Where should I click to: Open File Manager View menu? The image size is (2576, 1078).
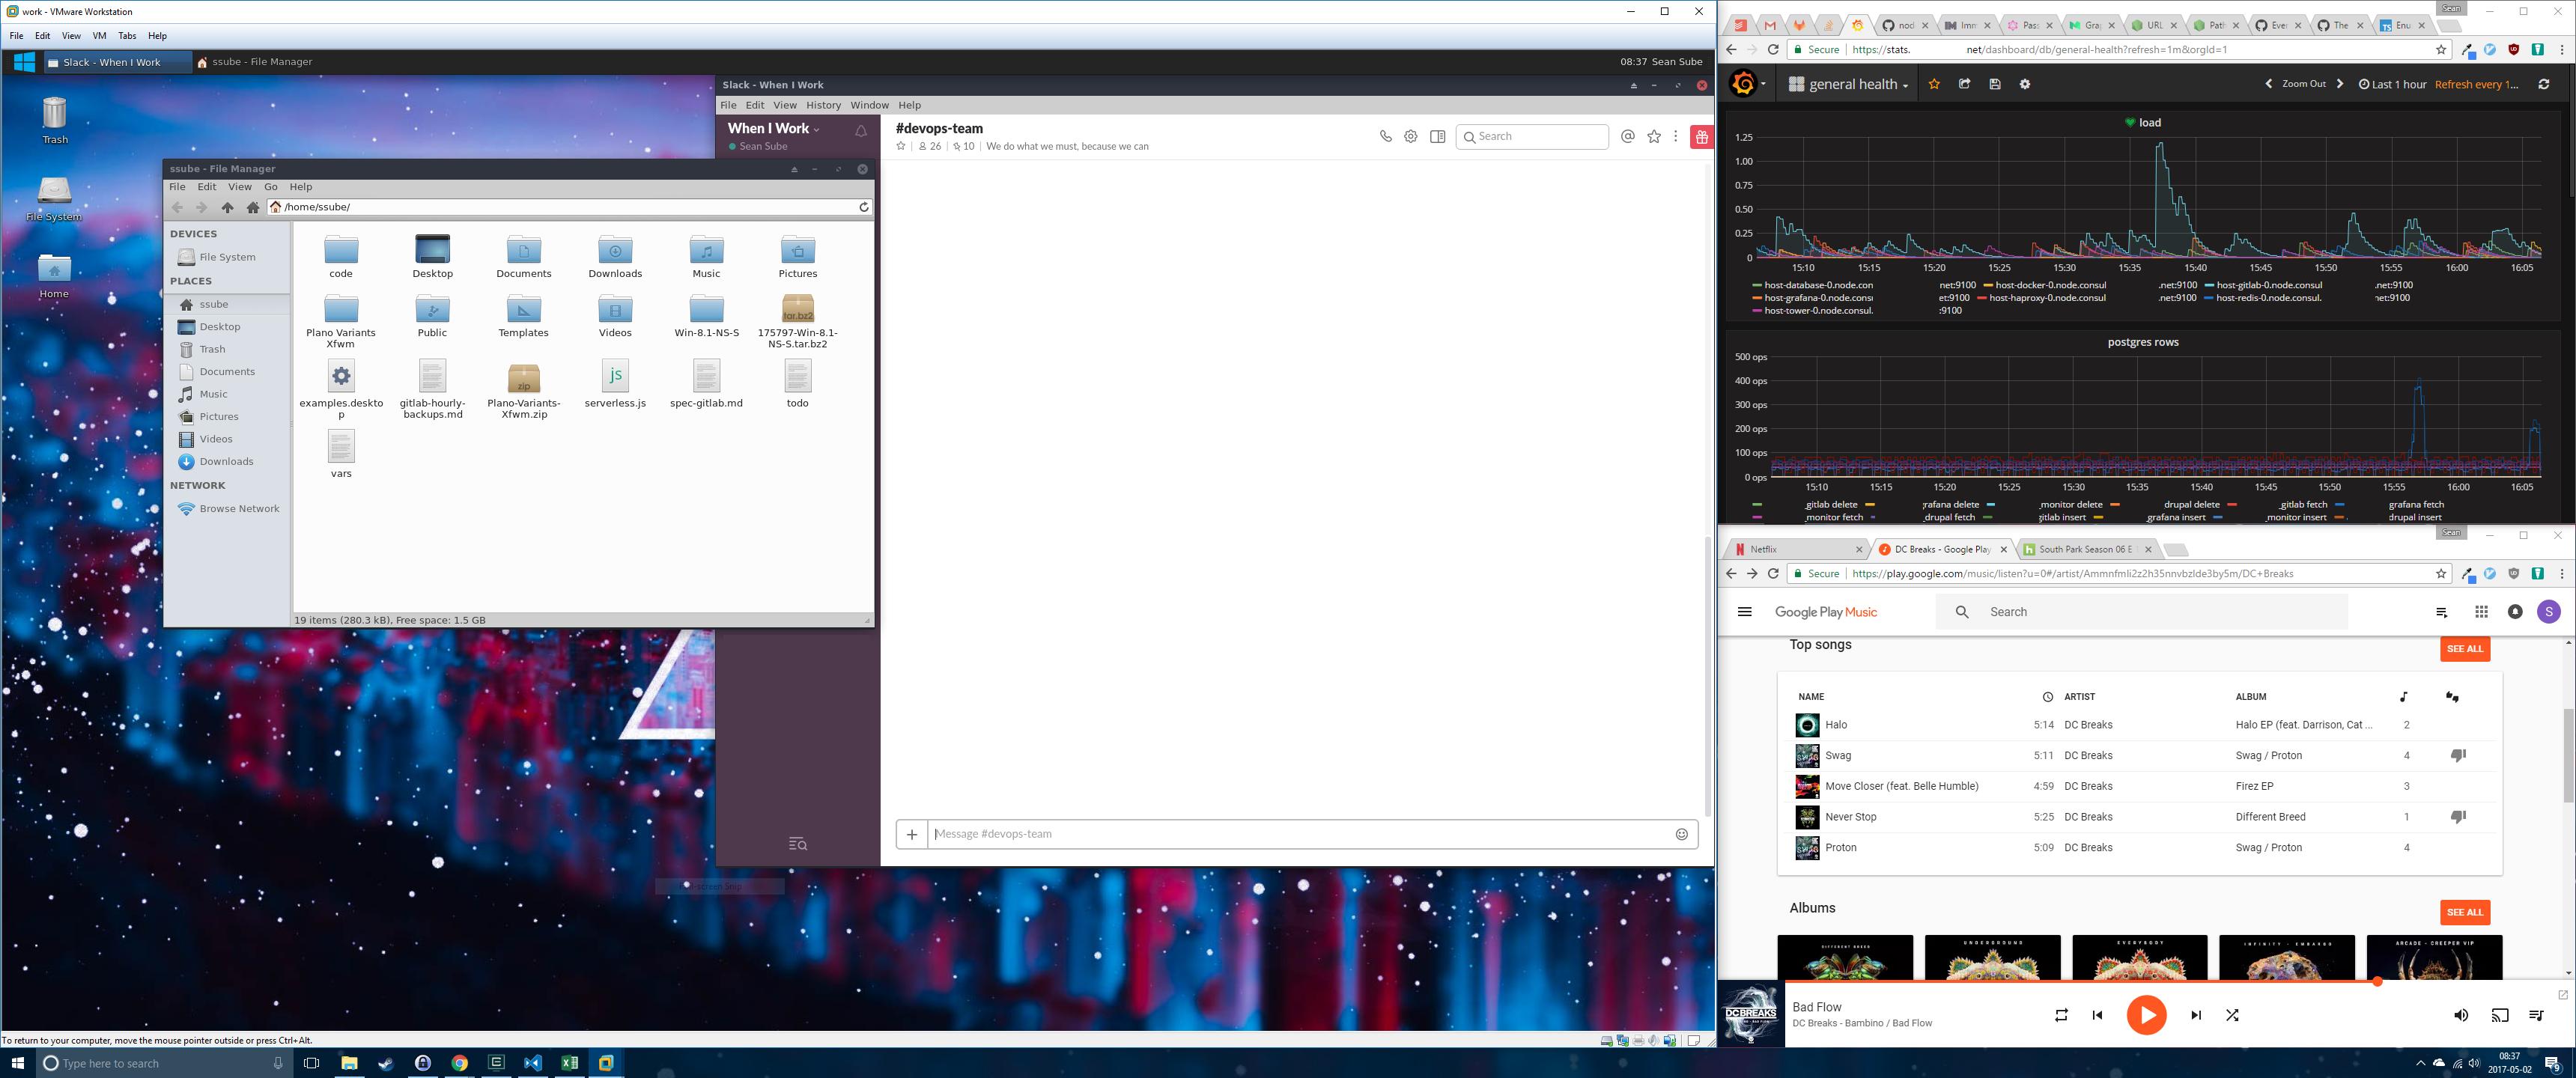pos(240,187)
